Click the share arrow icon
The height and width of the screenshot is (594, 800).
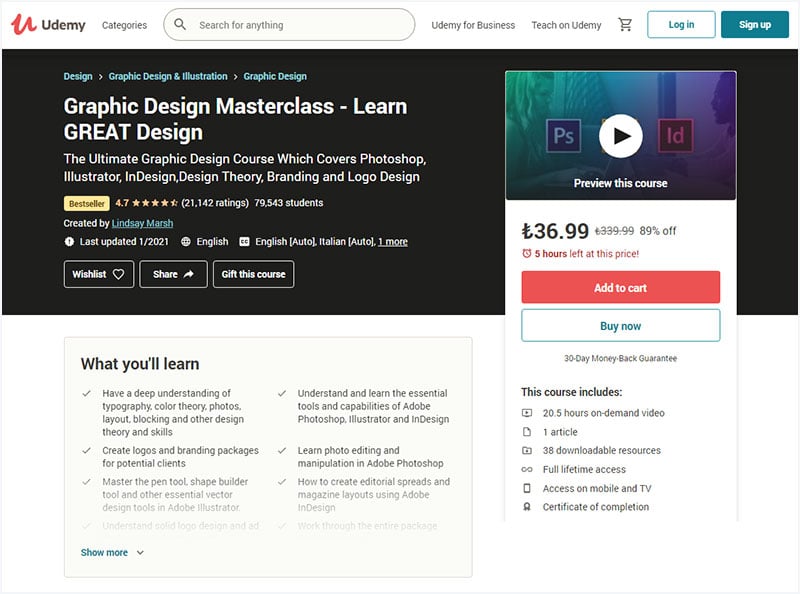coord(189,274)
